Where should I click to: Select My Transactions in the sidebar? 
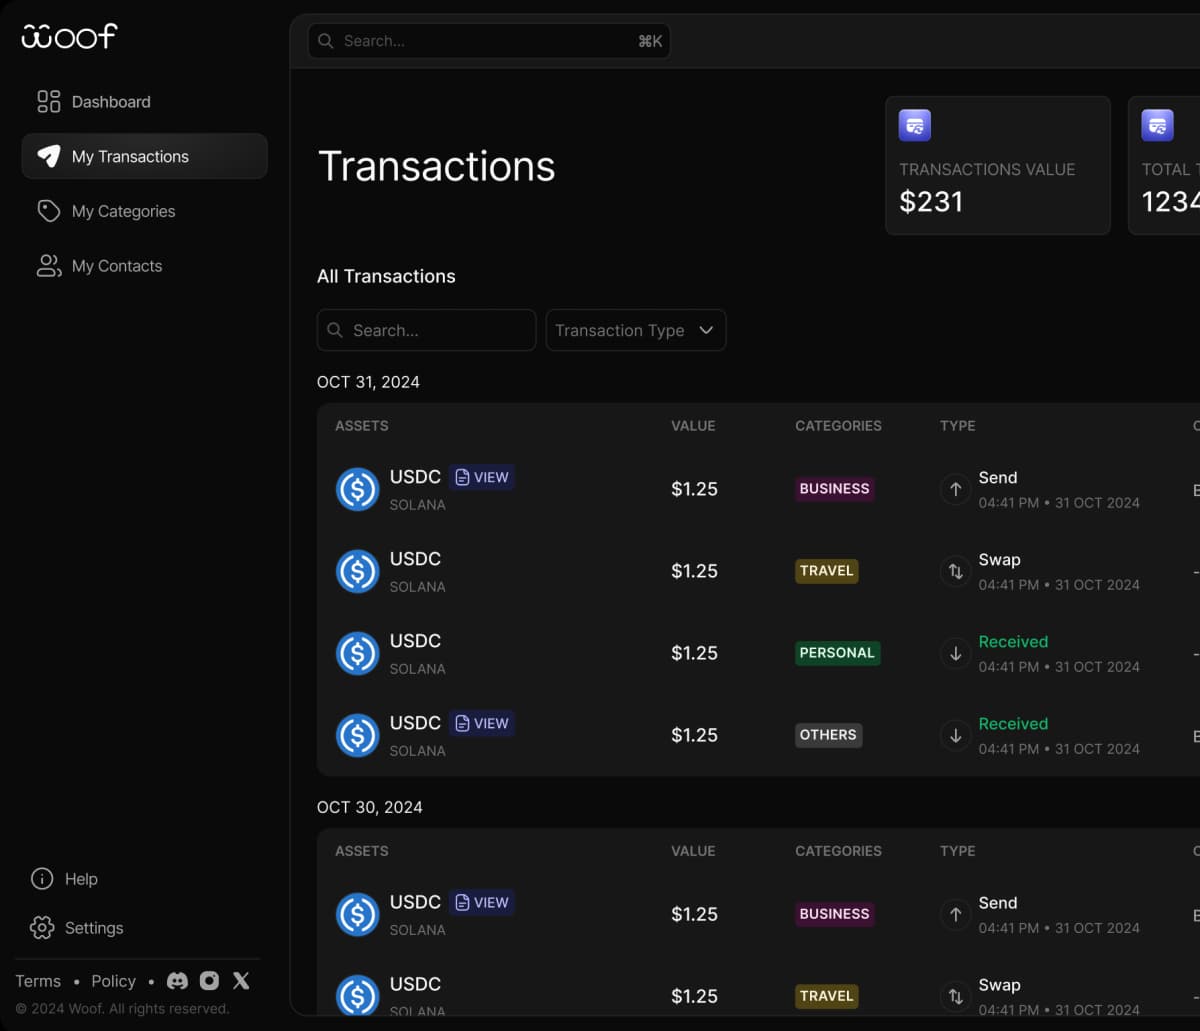(129, 156)
